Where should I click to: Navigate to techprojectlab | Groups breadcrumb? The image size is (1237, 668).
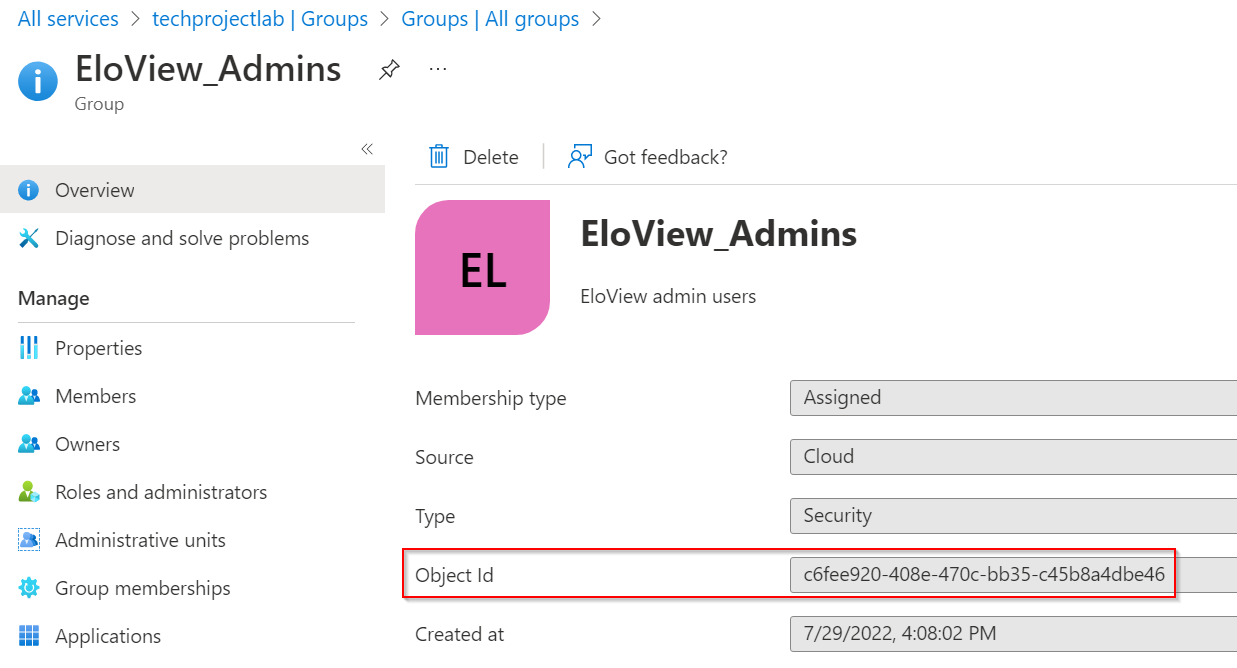[260, 19]
